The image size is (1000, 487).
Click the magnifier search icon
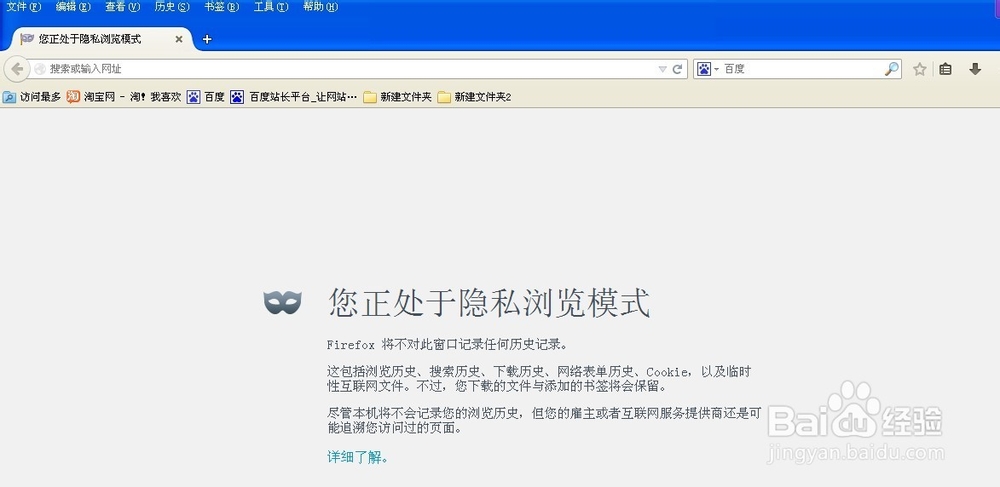coord(892,69)
